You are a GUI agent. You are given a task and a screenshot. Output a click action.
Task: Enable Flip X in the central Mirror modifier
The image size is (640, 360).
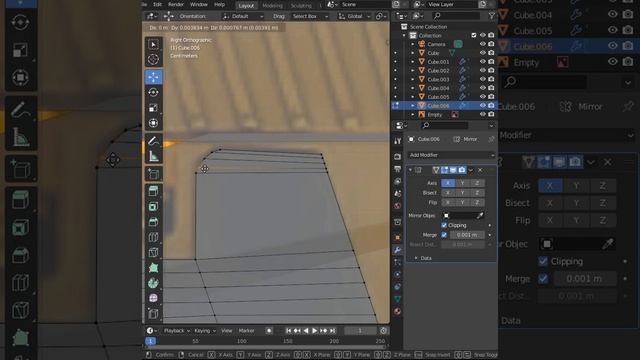point(448,202)
